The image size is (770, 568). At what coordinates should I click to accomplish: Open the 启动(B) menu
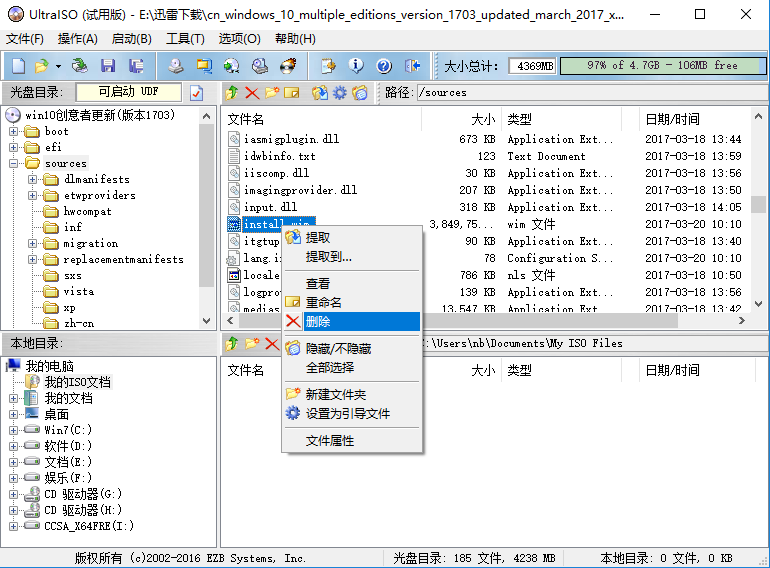click(x=132, y=39)
